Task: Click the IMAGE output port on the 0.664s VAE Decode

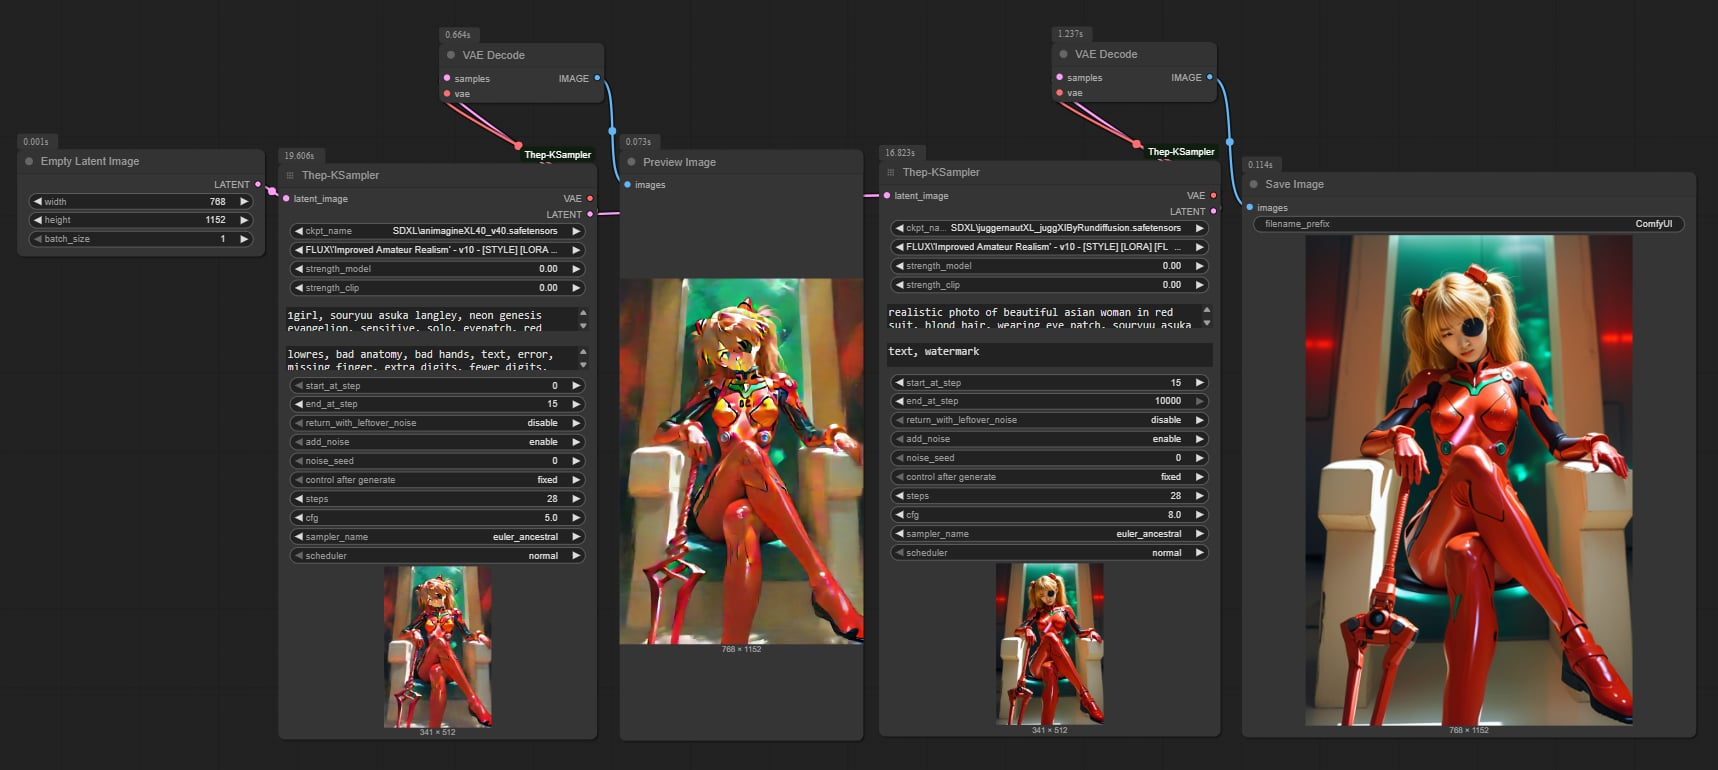Action: point(597,78)
